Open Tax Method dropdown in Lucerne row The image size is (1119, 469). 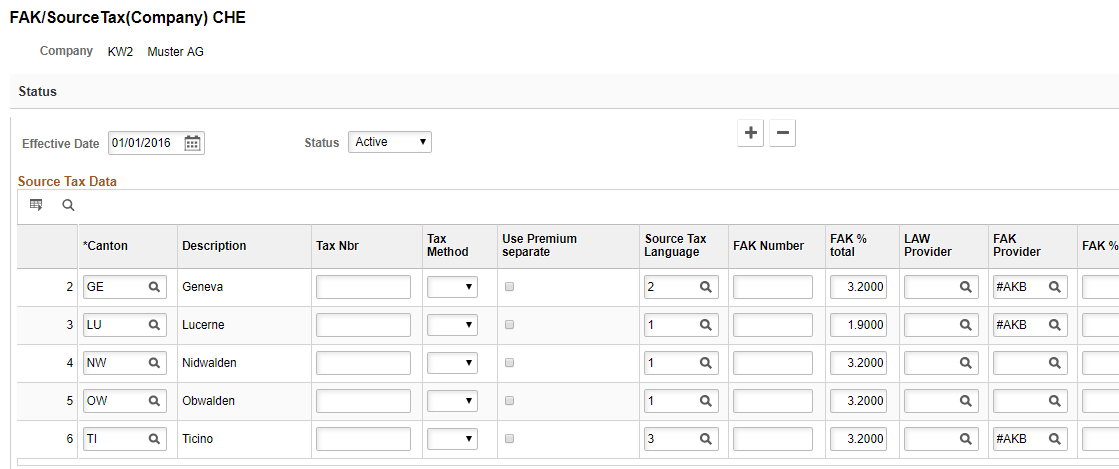tap(452, 325)
